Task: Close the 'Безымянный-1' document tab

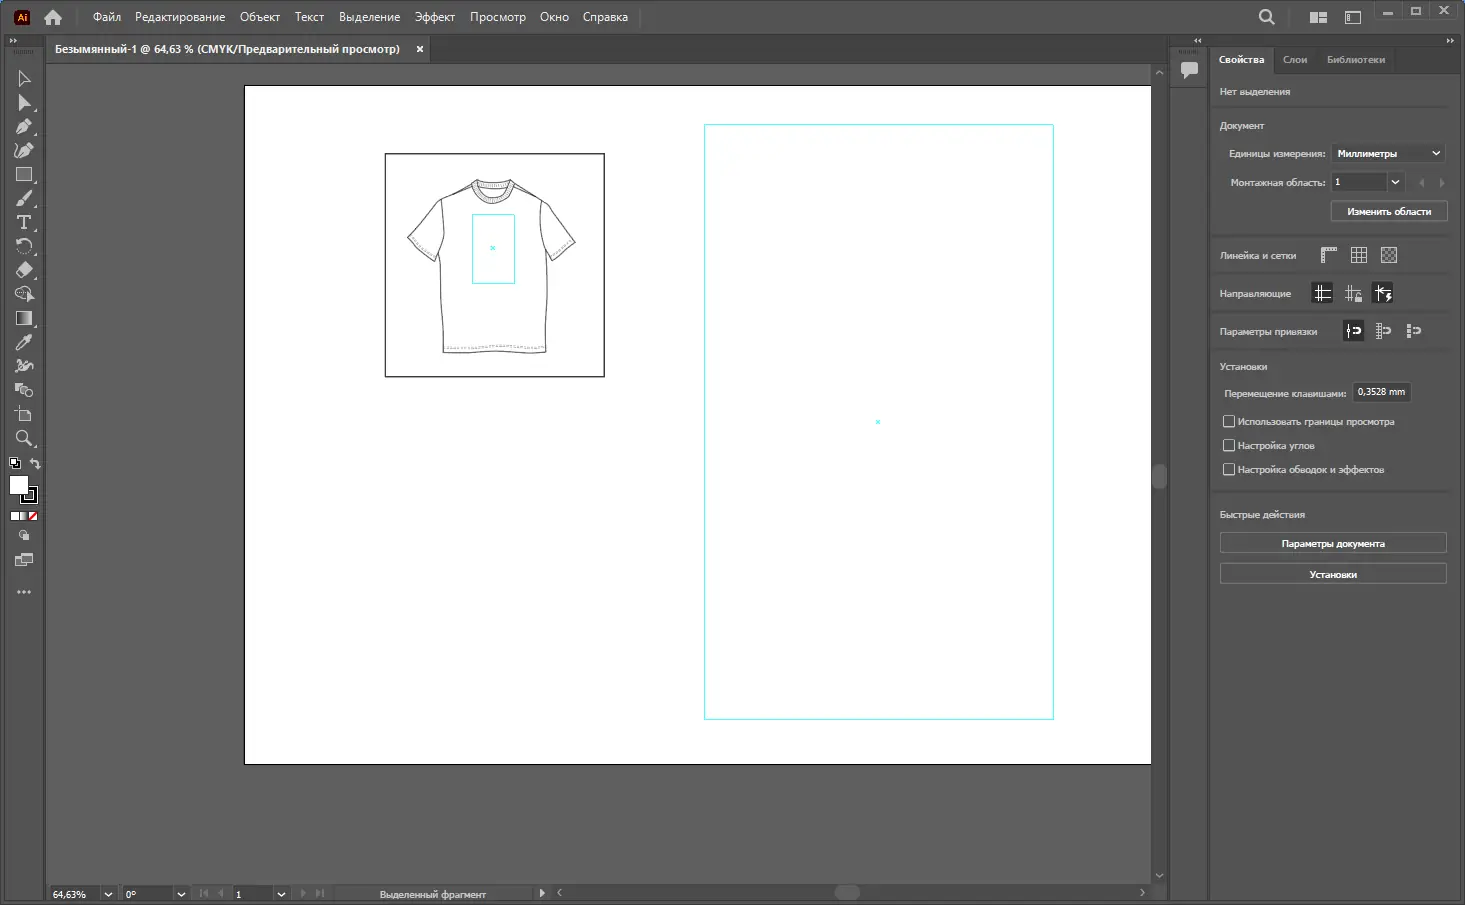Action: 420,49
